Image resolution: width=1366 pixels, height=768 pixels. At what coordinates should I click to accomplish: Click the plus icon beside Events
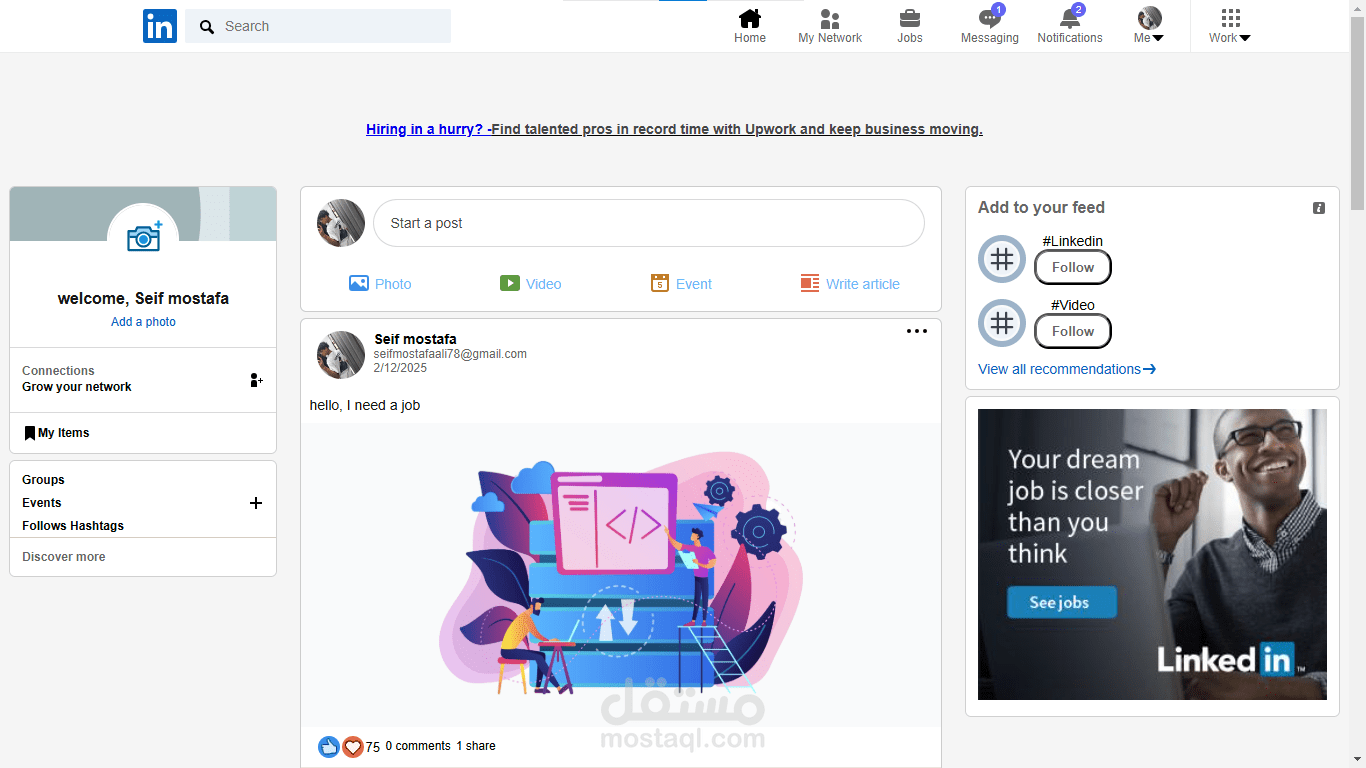point(256,503)
